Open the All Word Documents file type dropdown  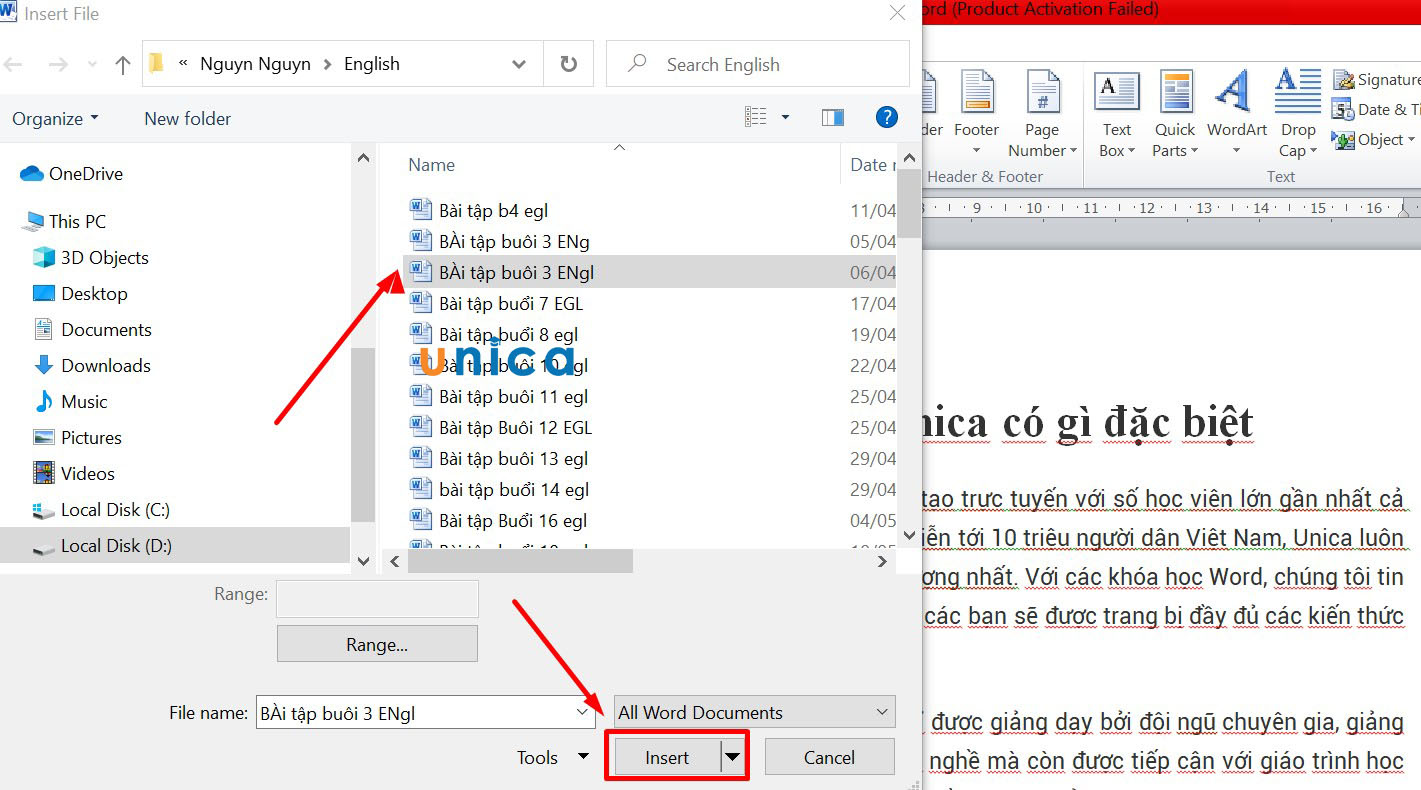click(755, 713)
